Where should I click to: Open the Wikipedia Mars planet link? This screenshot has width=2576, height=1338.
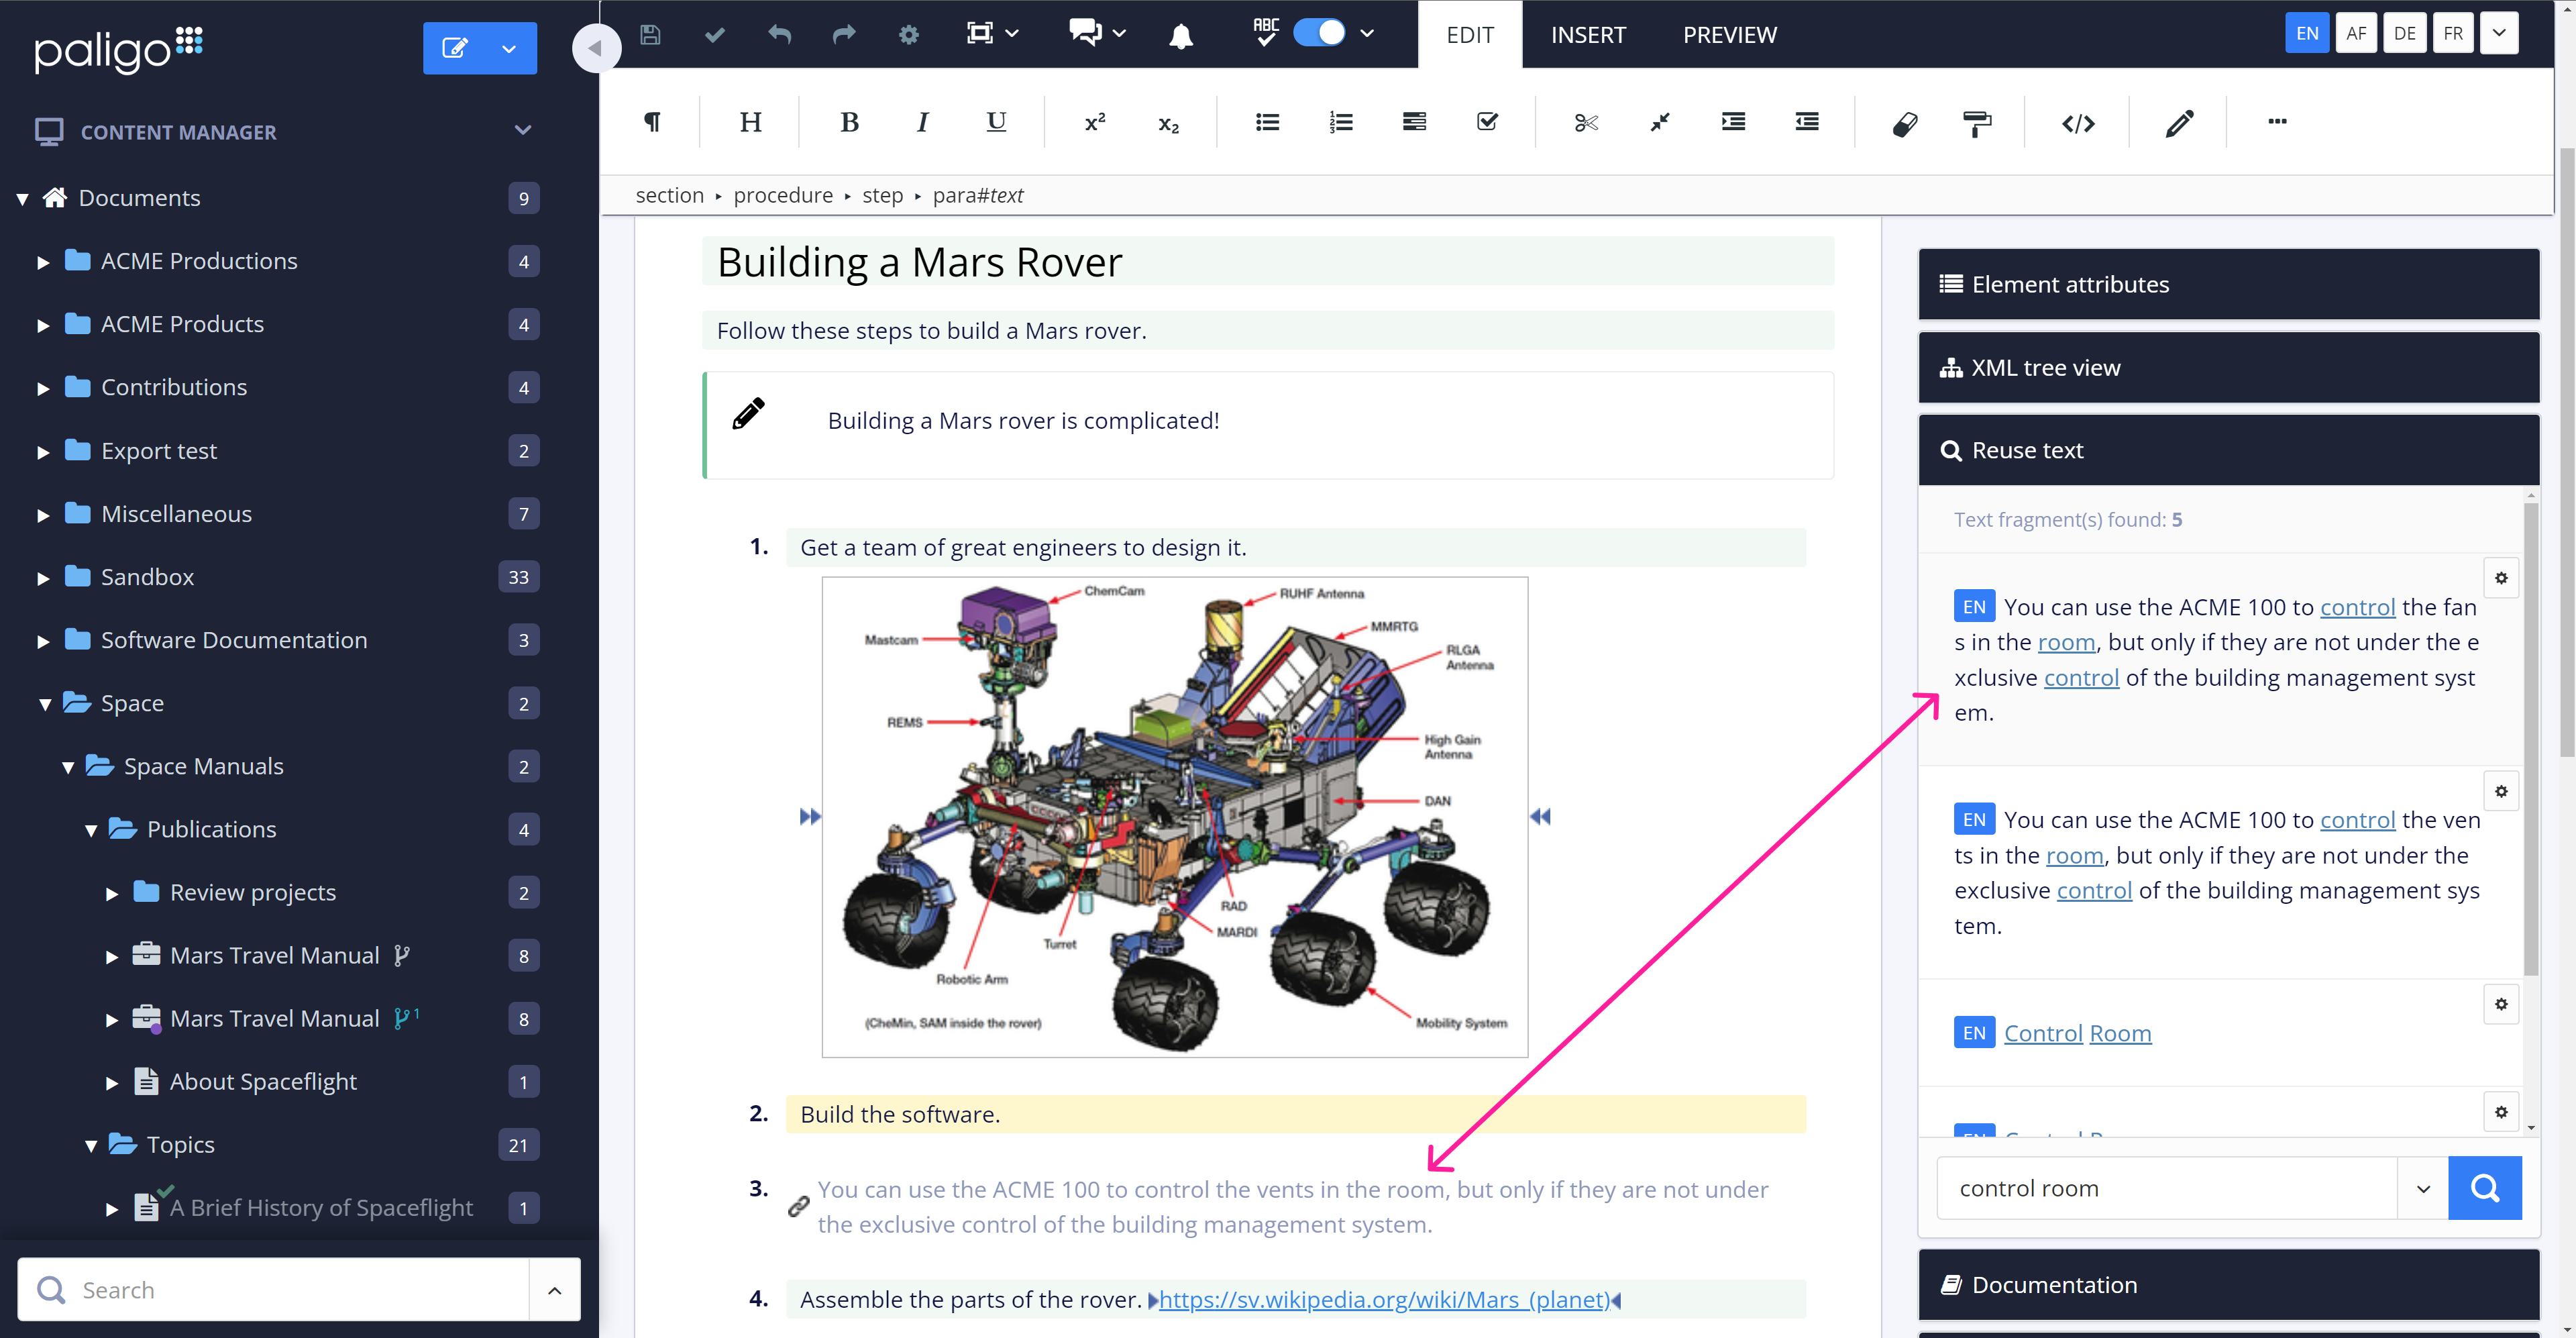[1384, 1299]
